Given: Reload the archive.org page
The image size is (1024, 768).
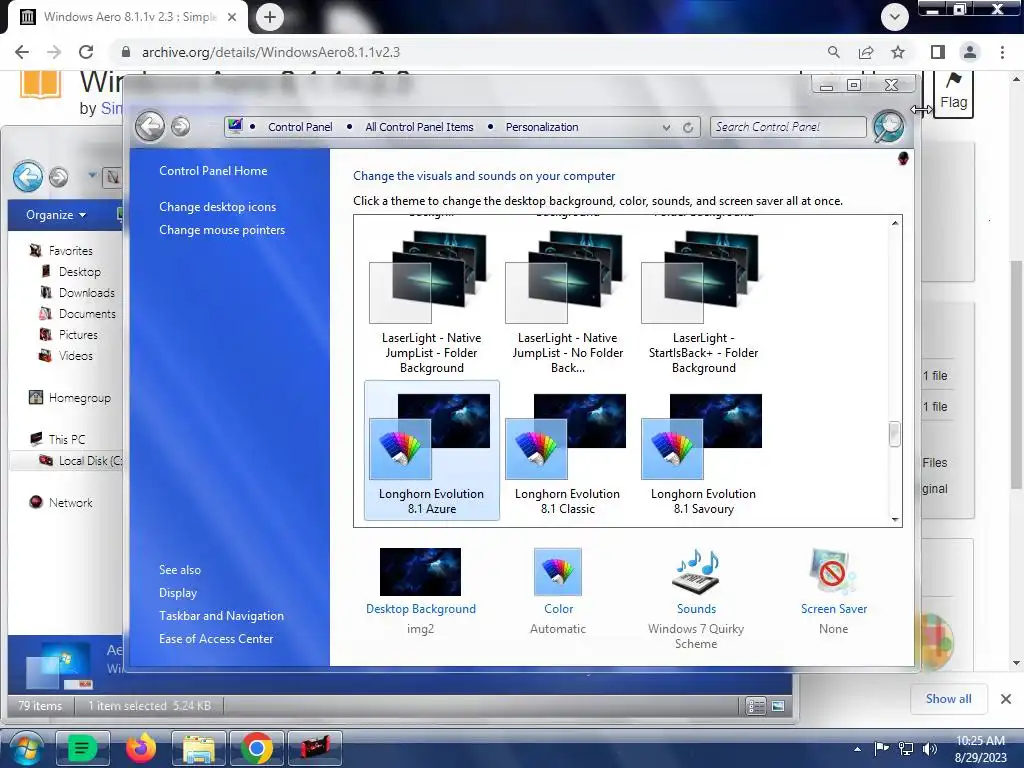Looking at the screenshot, I should point(86,52).
